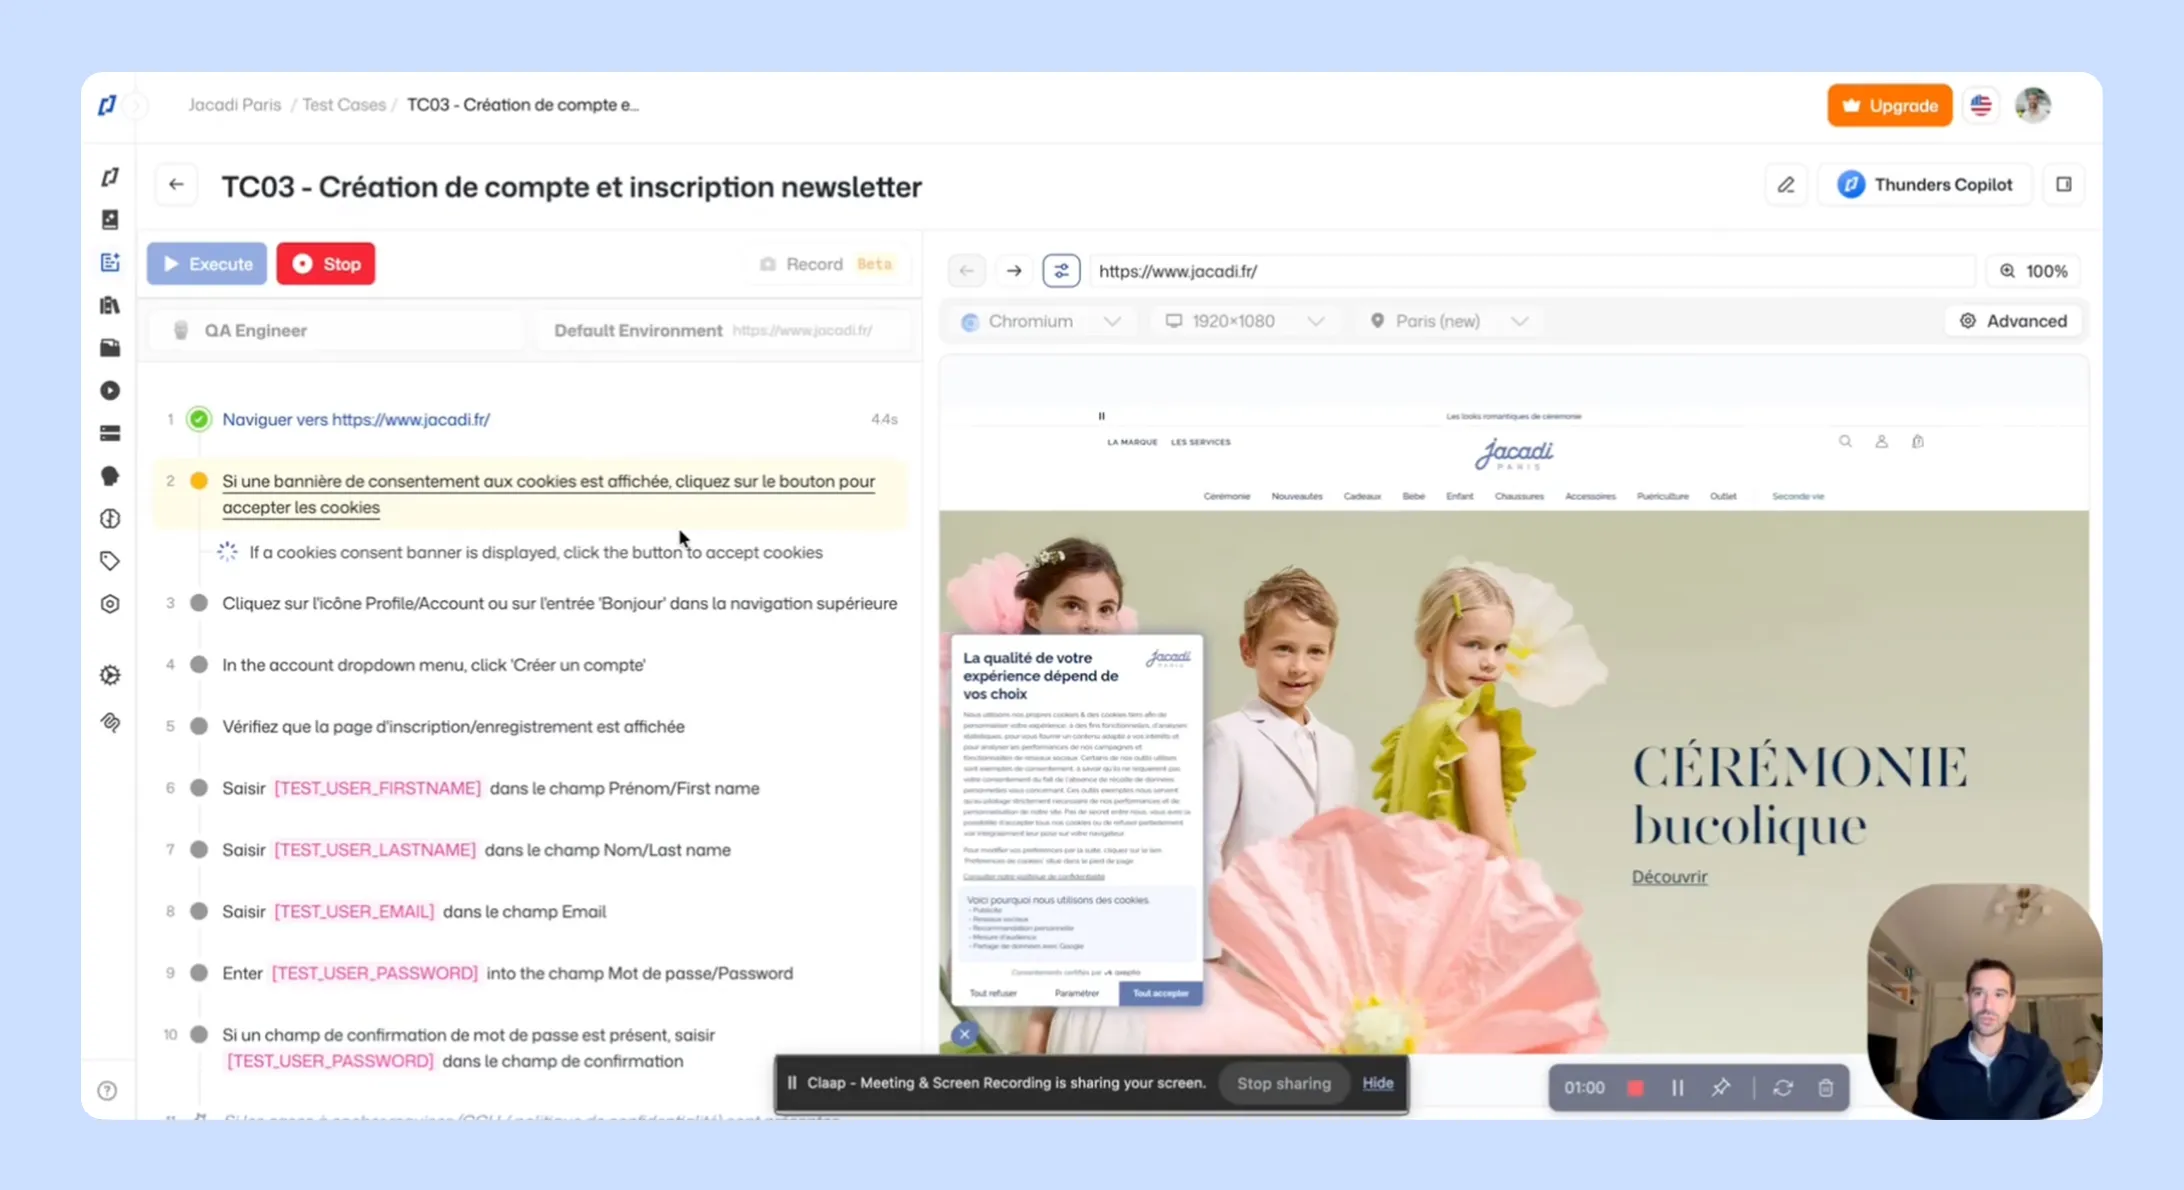
Task: Open the browser settings sliders icon
Action: [1060, 271]
